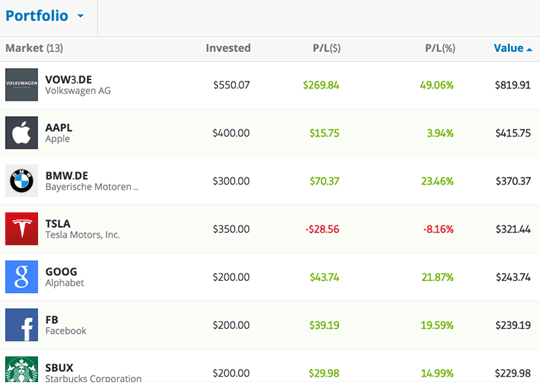Click Volkswagen profit $269.84
This screenshot has height=383, width=540.
click(321, 85)
